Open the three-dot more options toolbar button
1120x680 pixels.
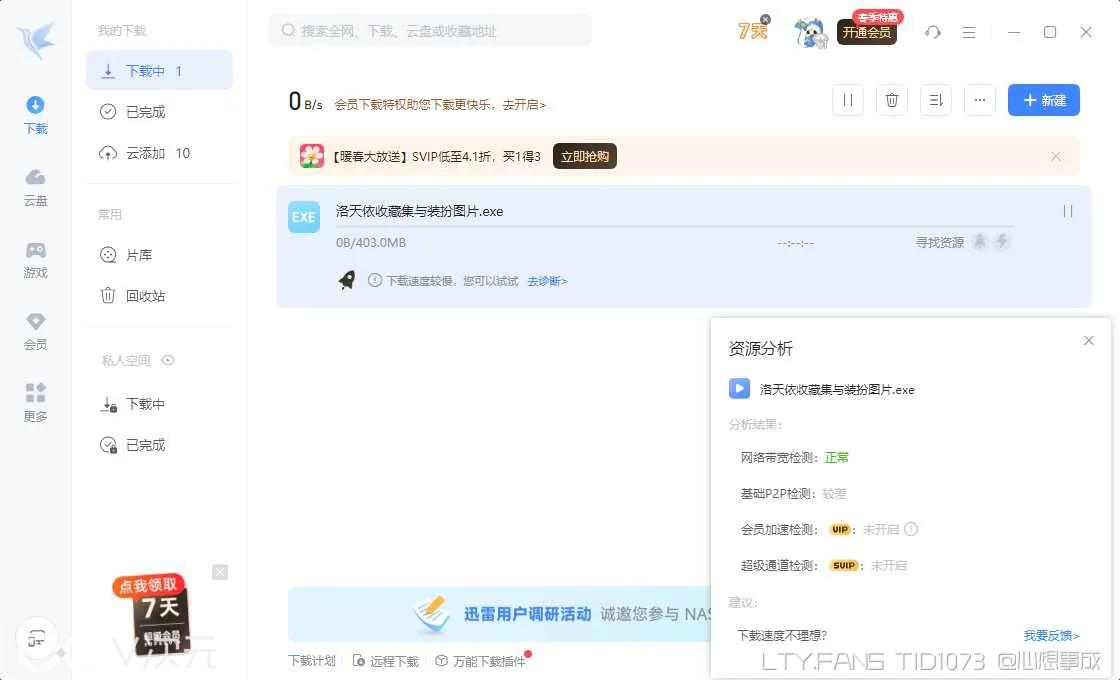pyautogui.click(x=980, y=100)
